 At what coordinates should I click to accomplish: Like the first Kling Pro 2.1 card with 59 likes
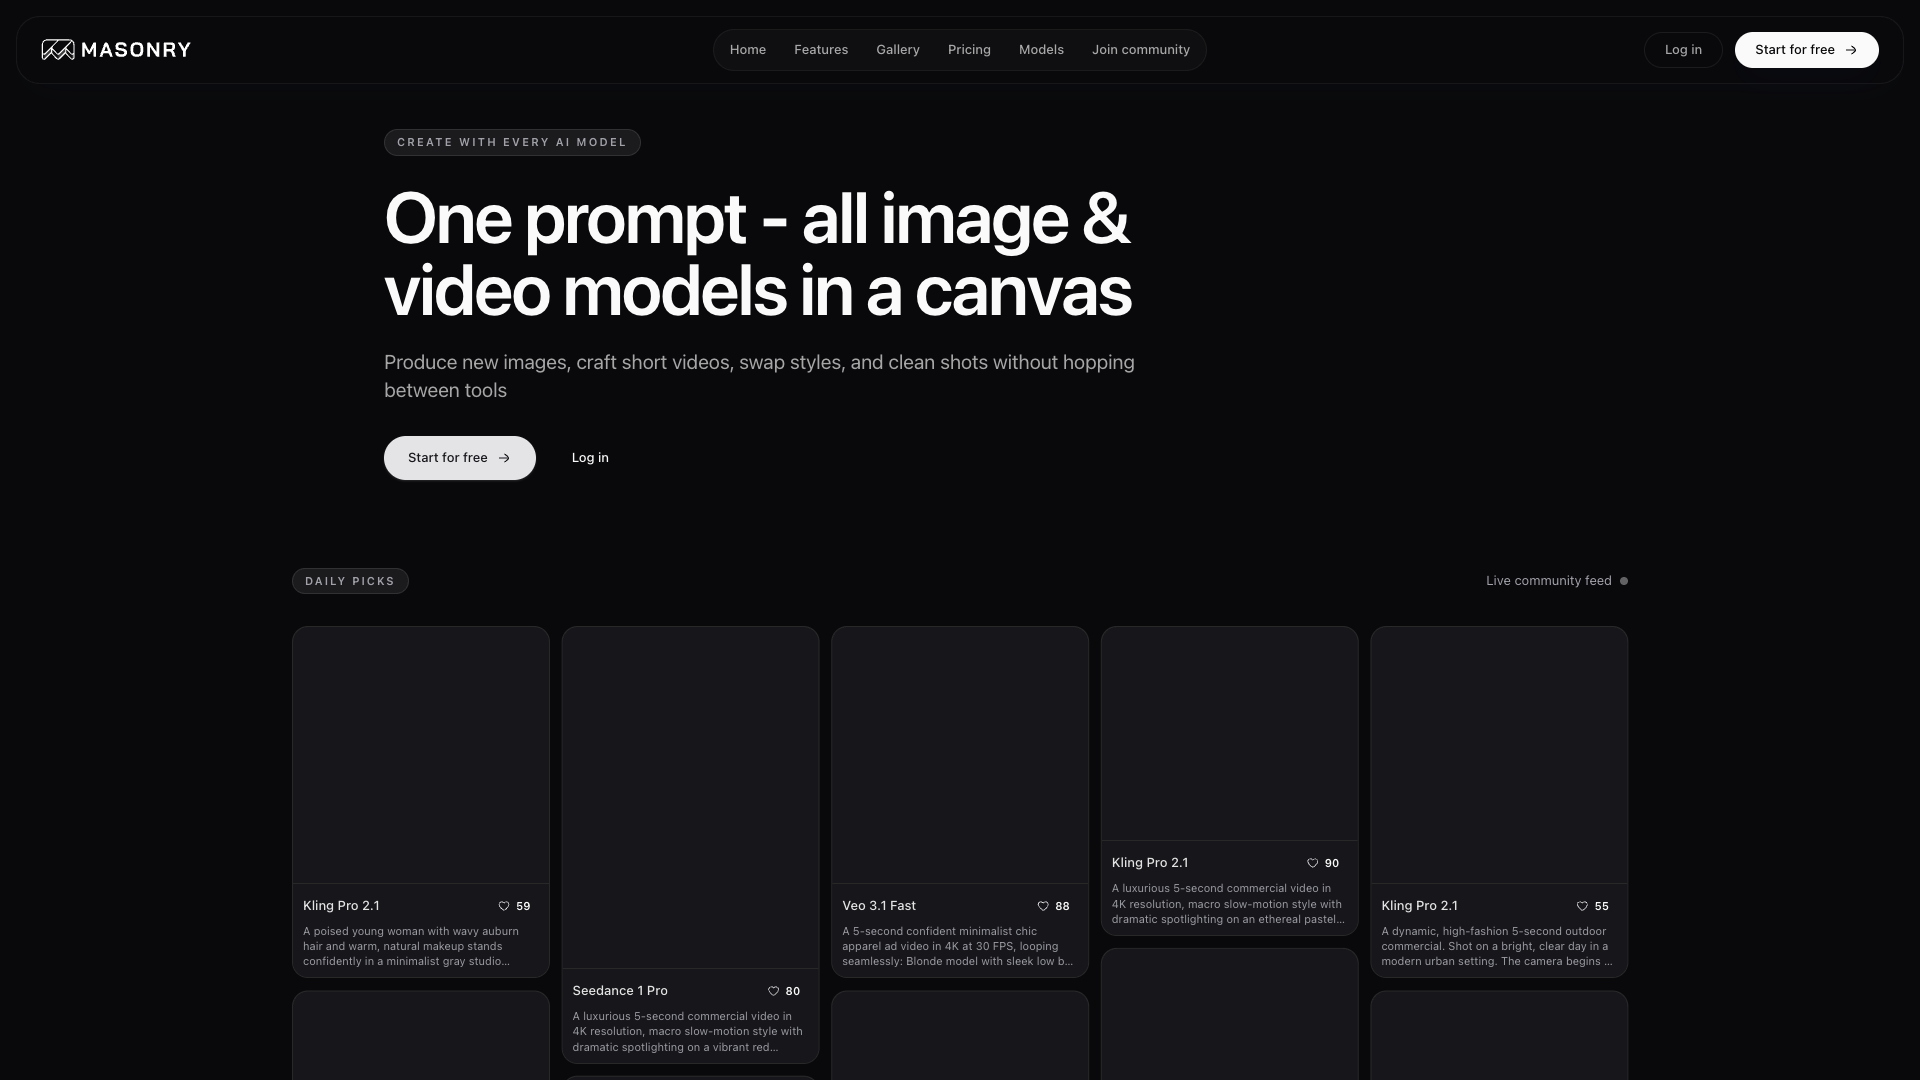(504, 906)
